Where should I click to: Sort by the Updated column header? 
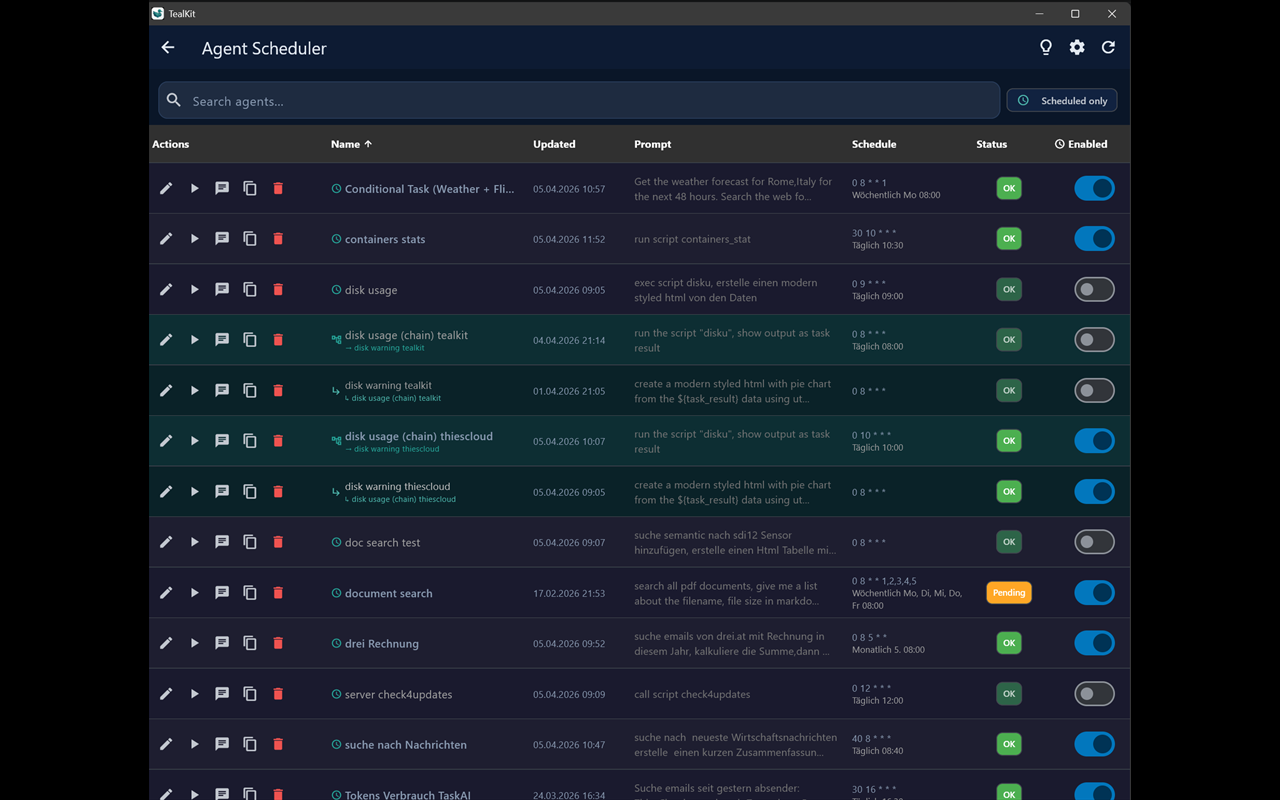[x=554, y=144]
